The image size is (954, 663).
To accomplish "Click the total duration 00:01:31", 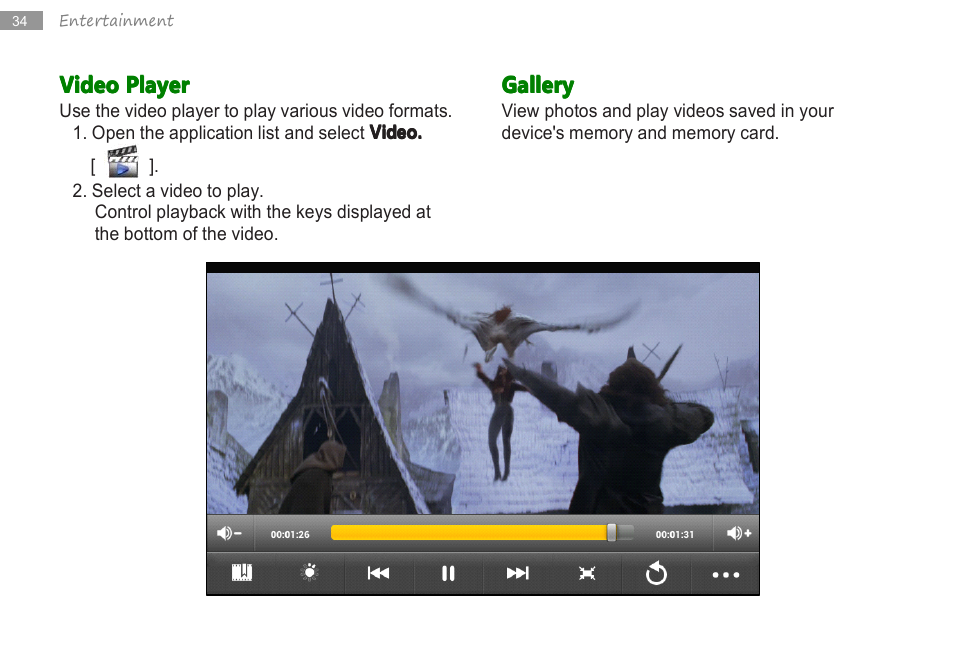I will tap(675, 535).
